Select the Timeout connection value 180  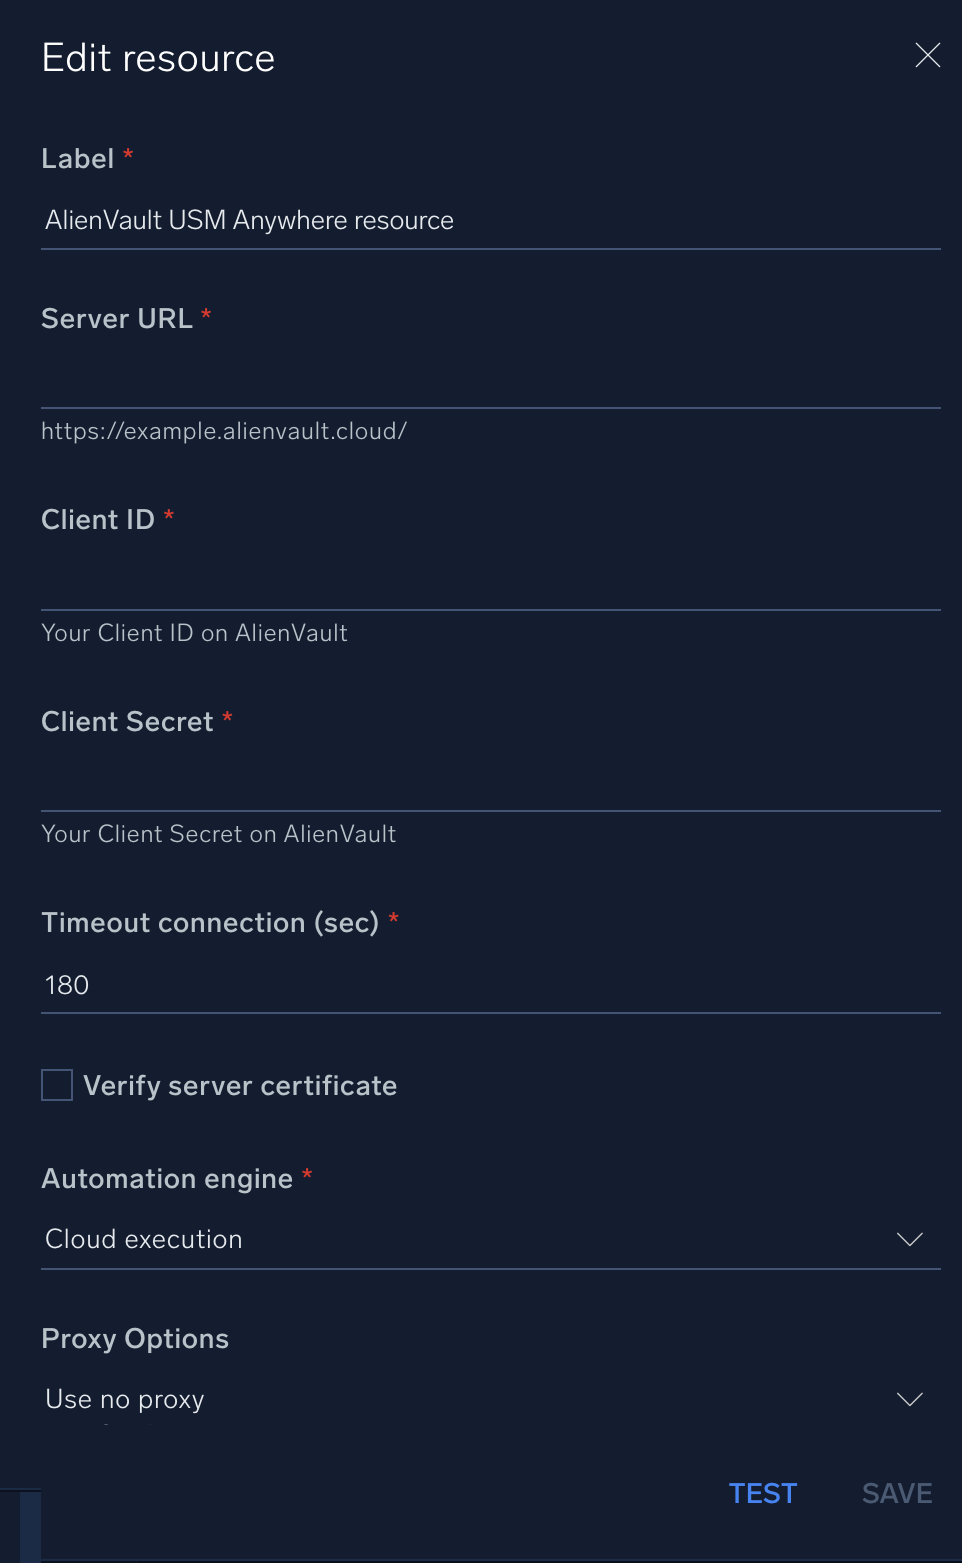[490, 985]
